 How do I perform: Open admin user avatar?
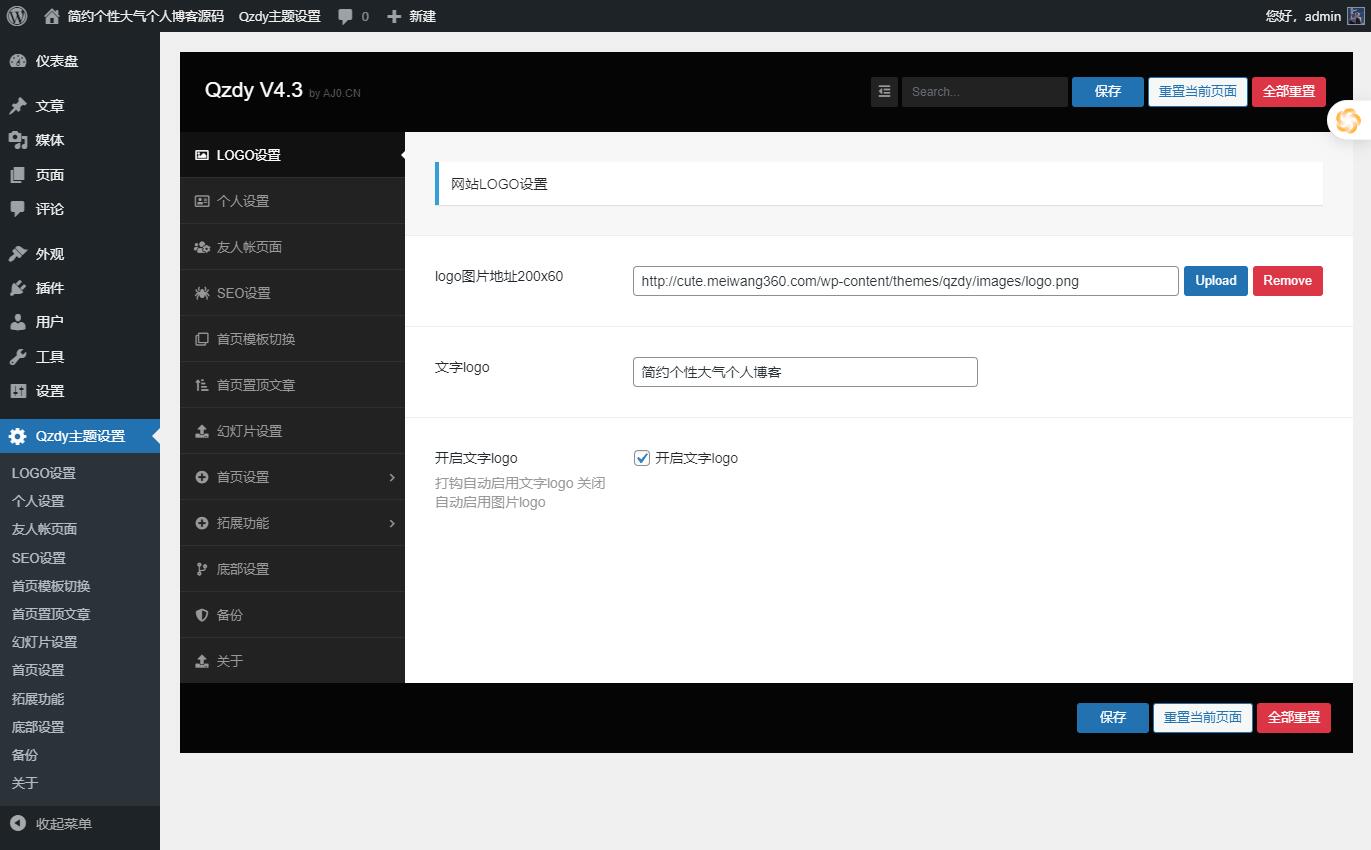click(x=1355, y=16)
